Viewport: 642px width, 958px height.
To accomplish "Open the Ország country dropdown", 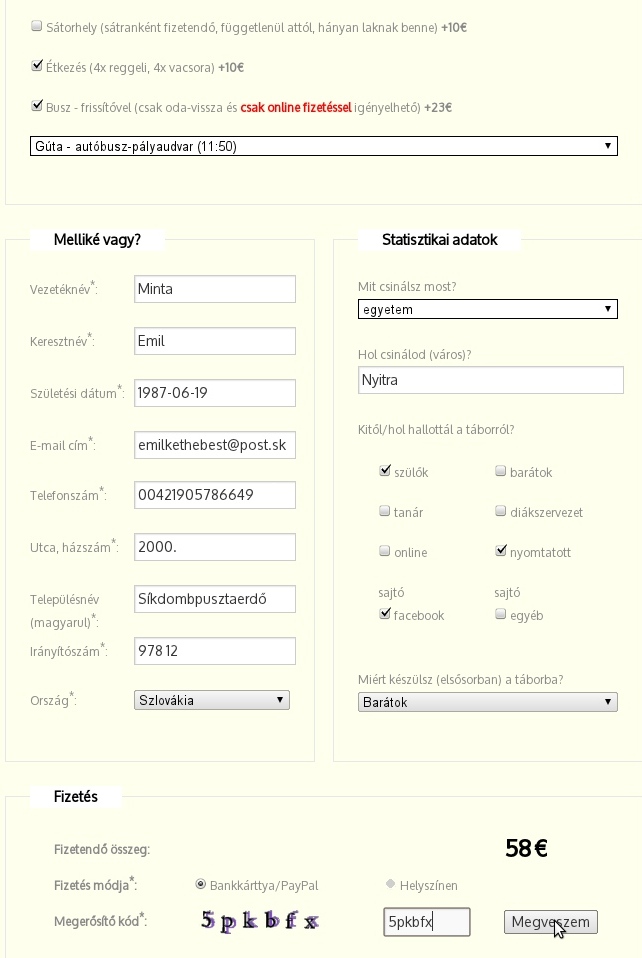I will [x=211, y=700].
